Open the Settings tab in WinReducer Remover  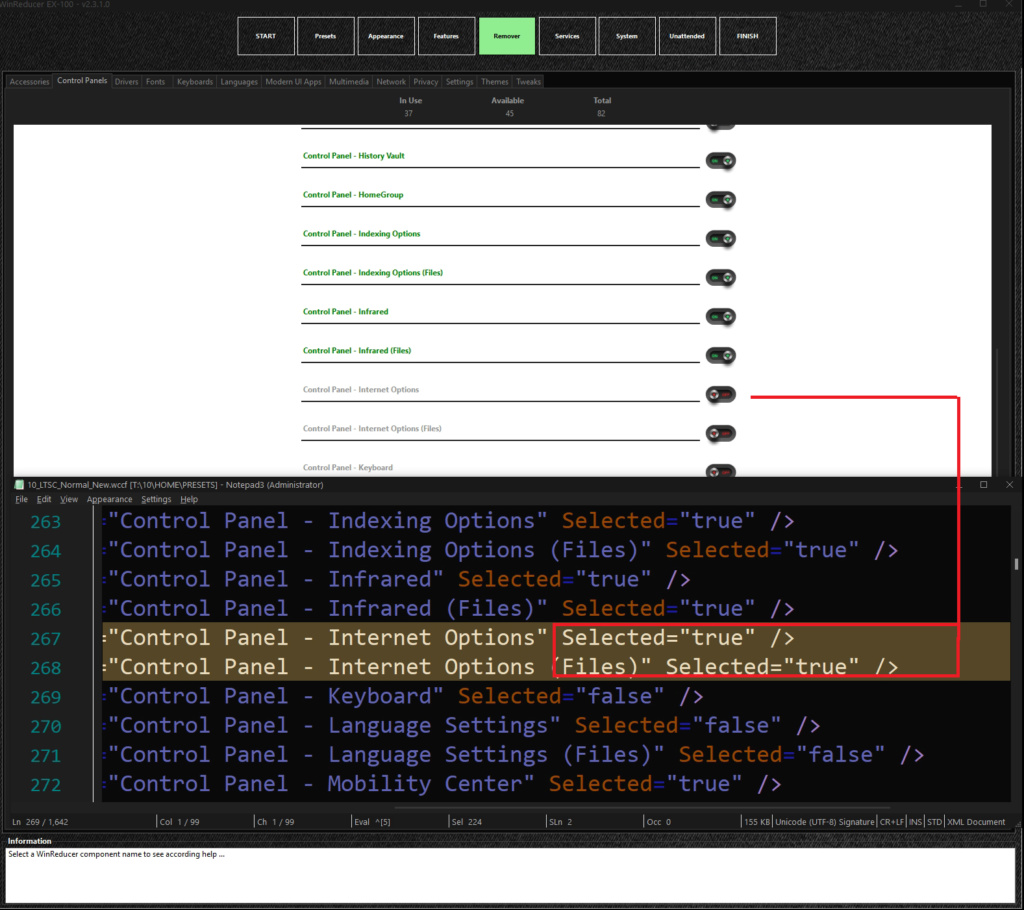[459, 82]
